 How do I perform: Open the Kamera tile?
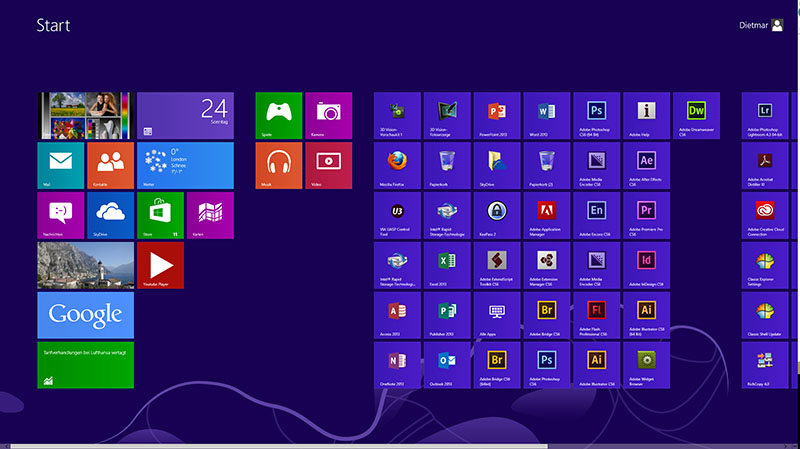(329, 115)
